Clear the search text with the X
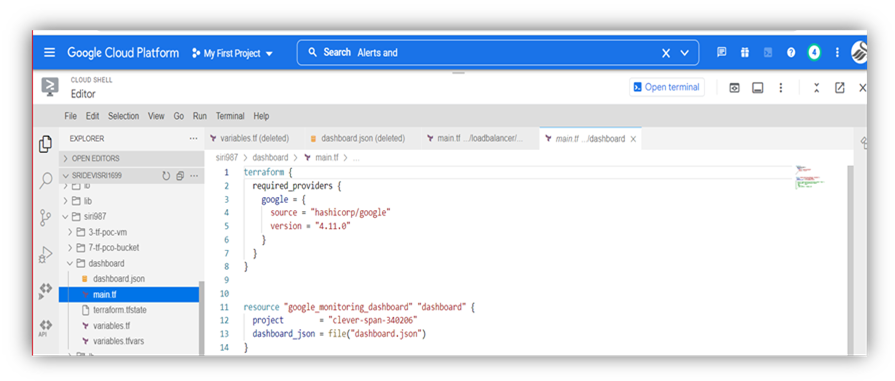 click(x=666, y=53)
